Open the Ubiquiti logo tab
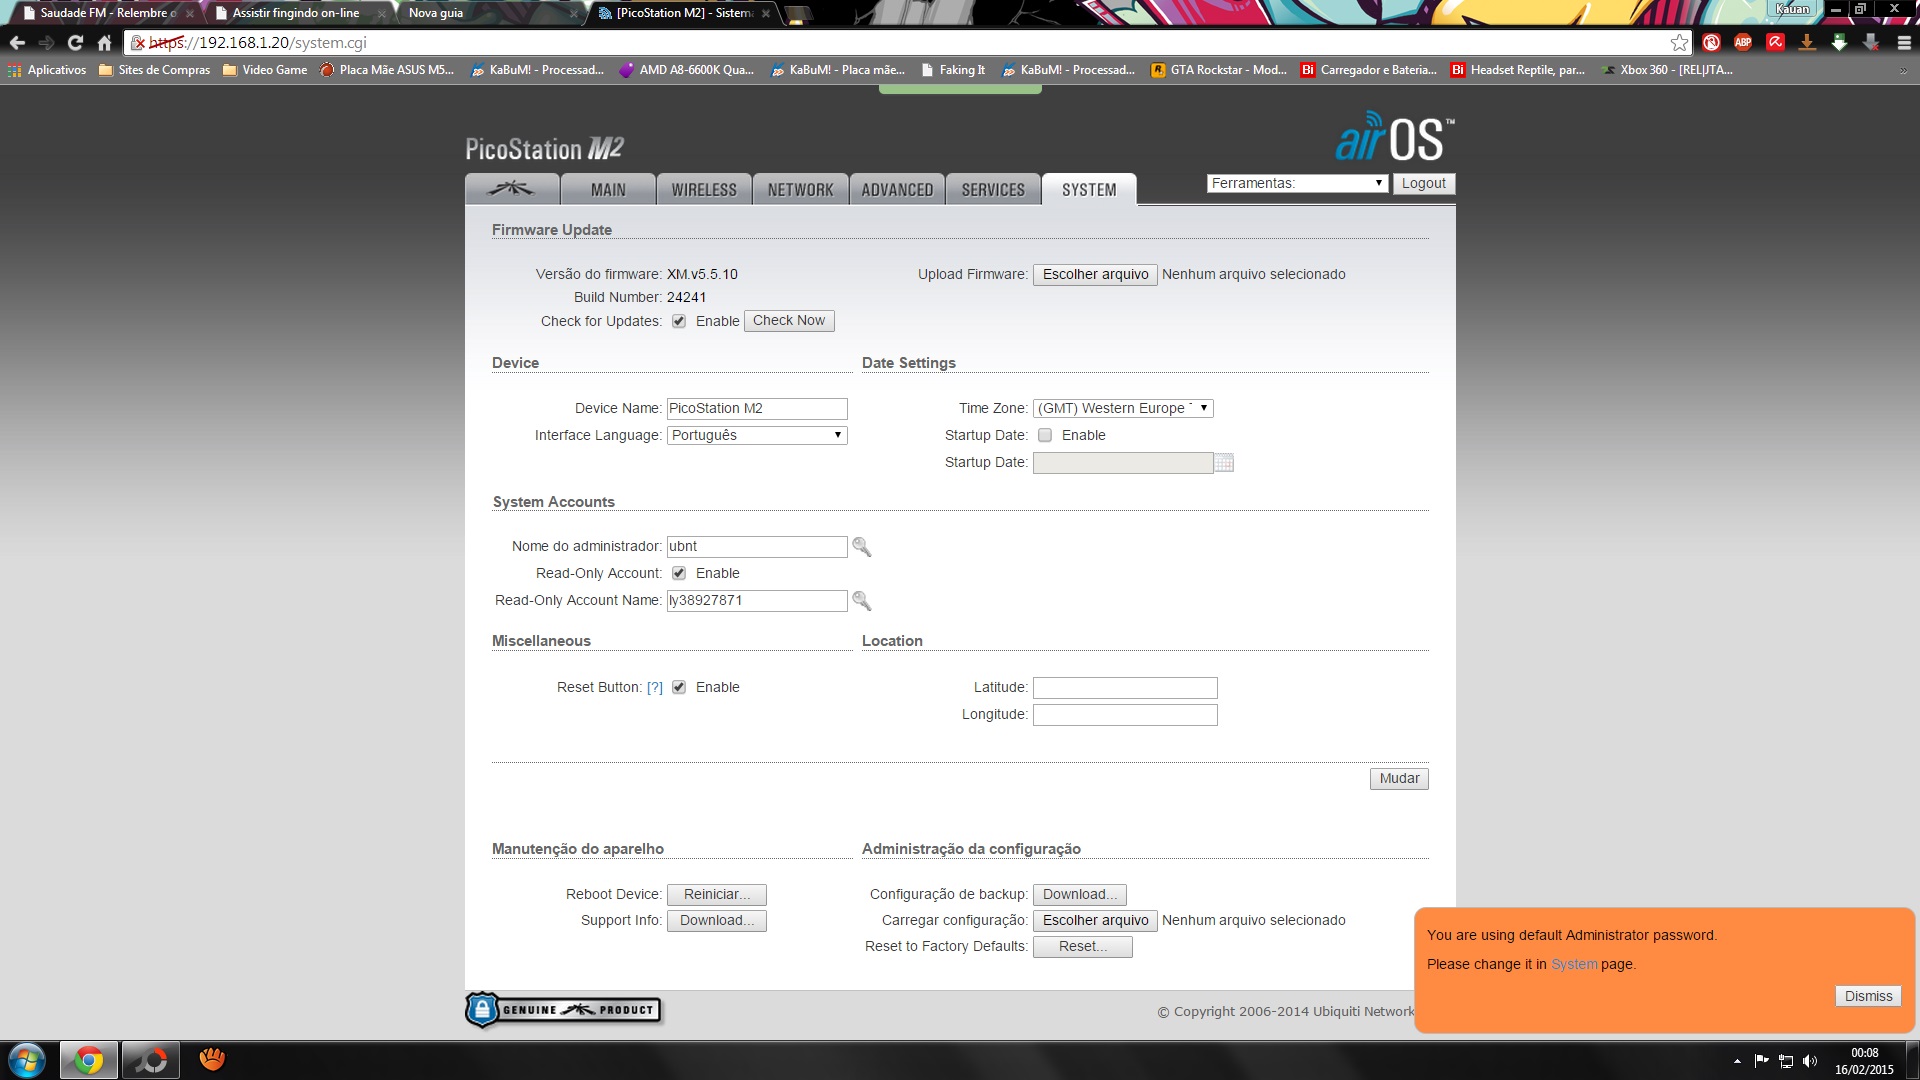 click(x=511, y=189)
